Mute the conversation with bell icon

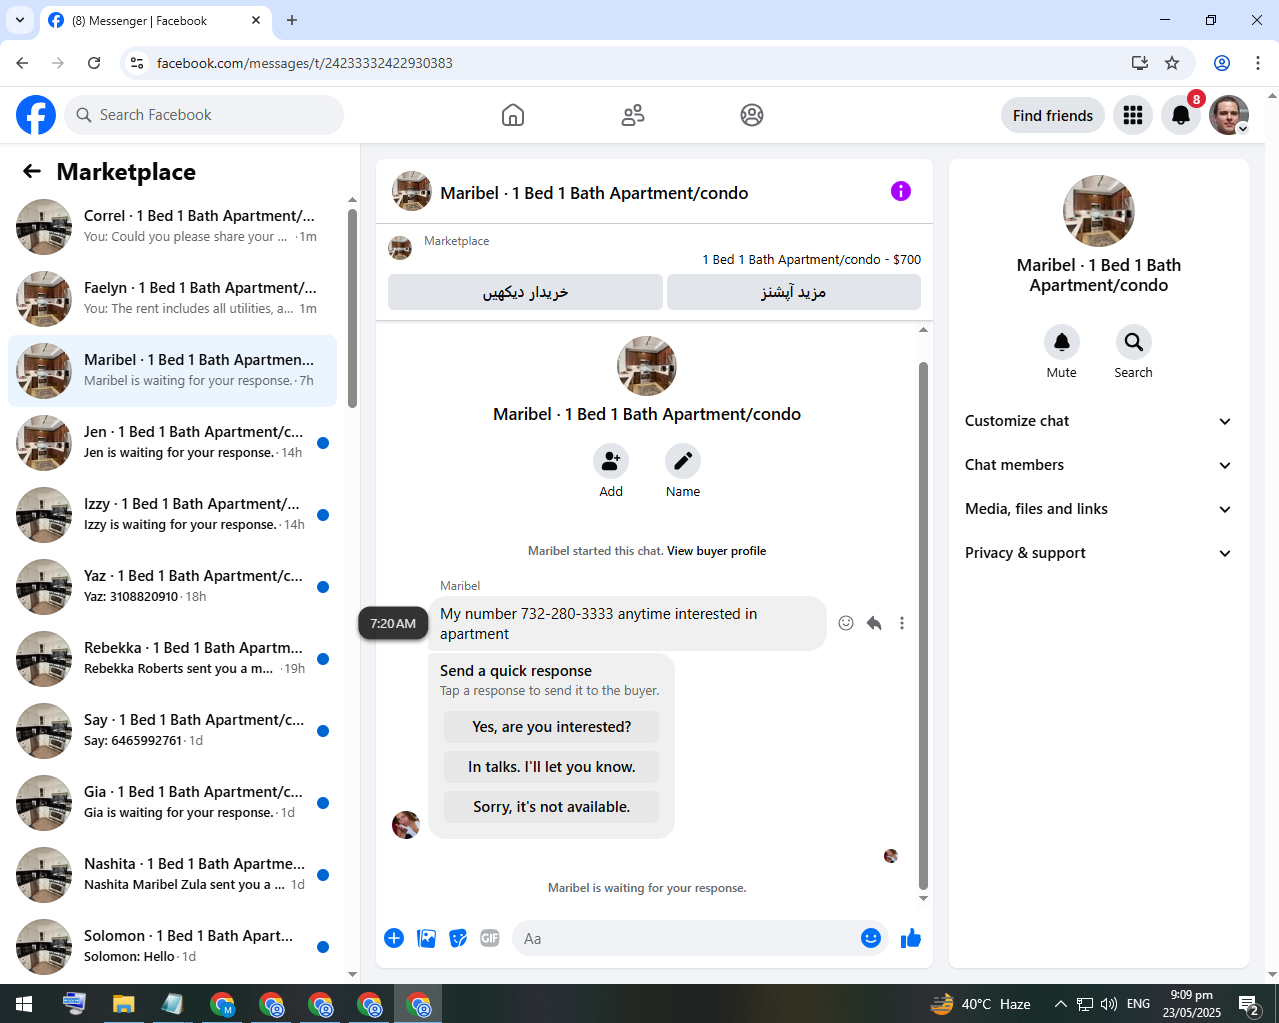(1062, 342)
